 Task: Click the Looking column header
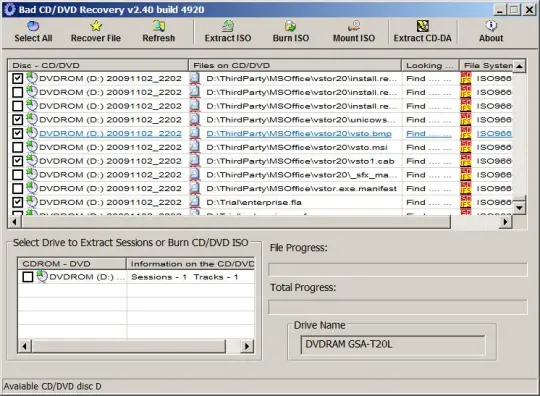430,65
